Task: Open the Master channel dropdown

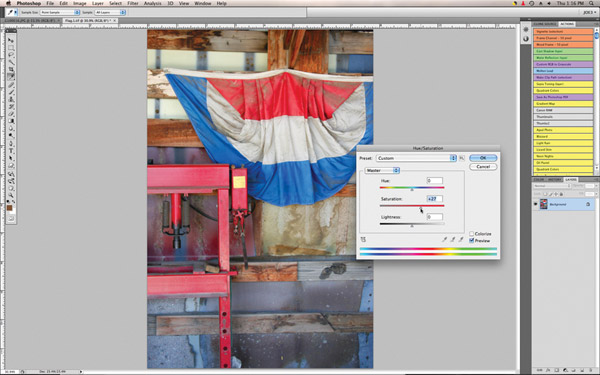Action: pos(382,170)
